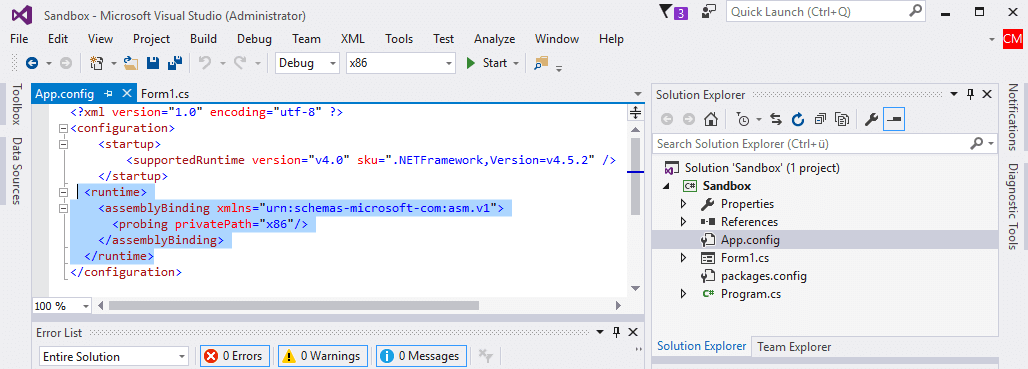Image resolution: width=1028 pixels, height=369 pixels.
Task: Click the Home icon in Solution Explorer
Action: (x=710, y=119)
